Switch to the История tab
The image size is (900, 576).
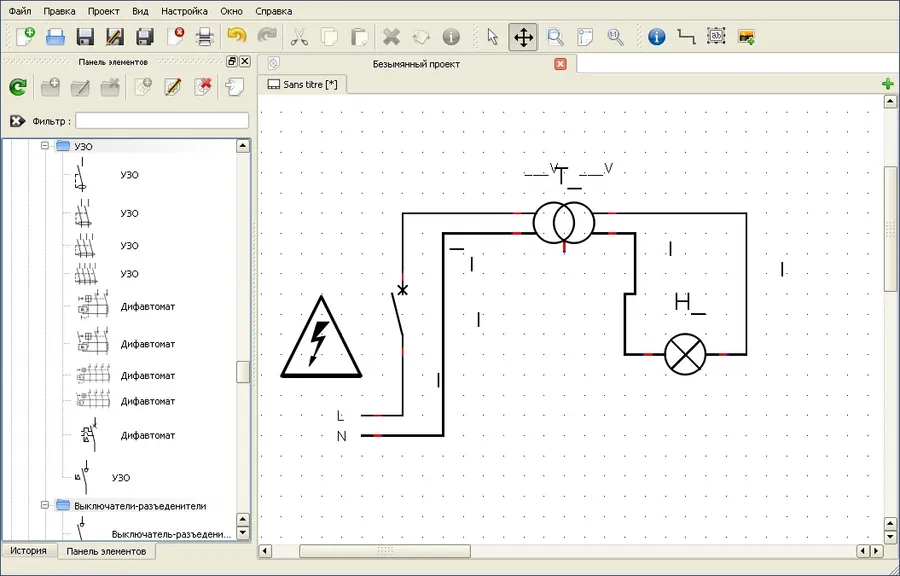(x=29, y=551)
